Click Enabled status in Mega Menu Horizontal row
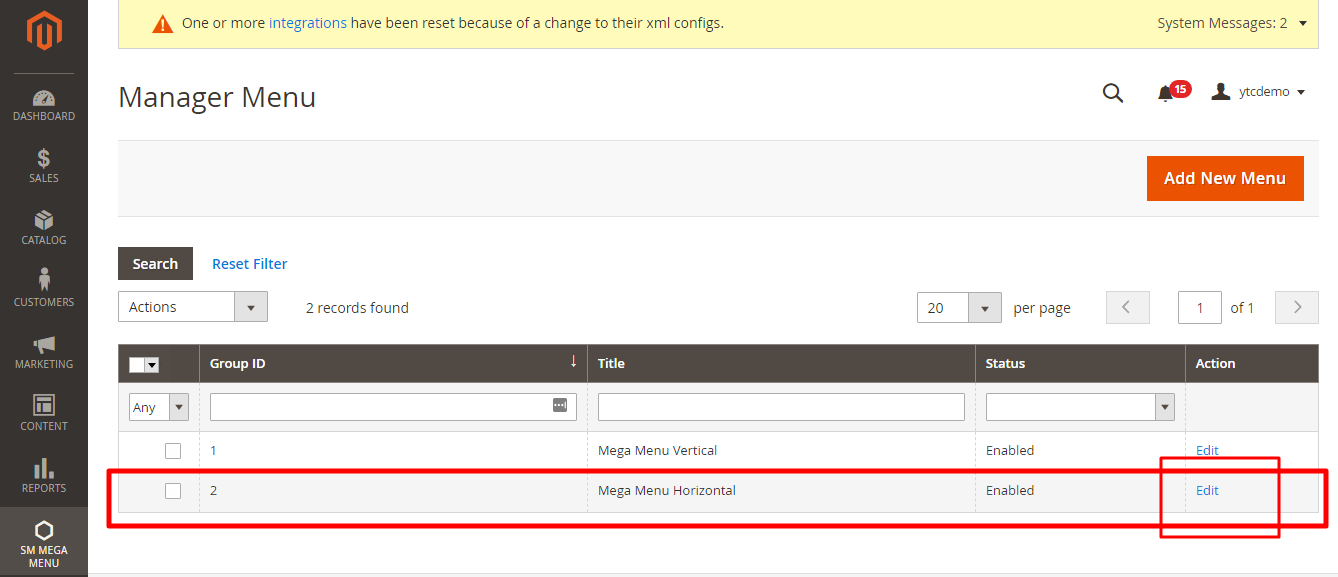1338x577 pixels. 1010,491
